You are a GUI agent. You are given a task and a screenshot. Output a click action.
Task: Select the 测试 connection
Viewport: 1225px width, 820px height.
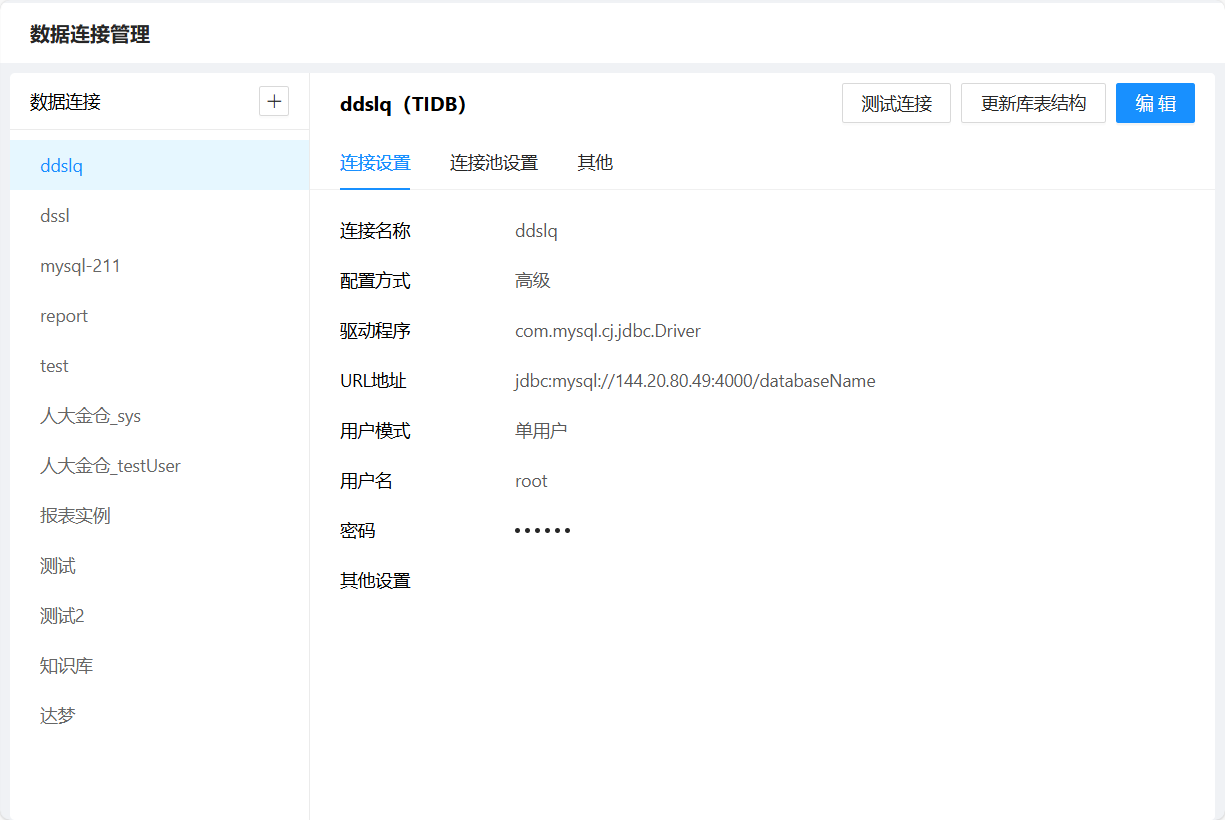58,566
